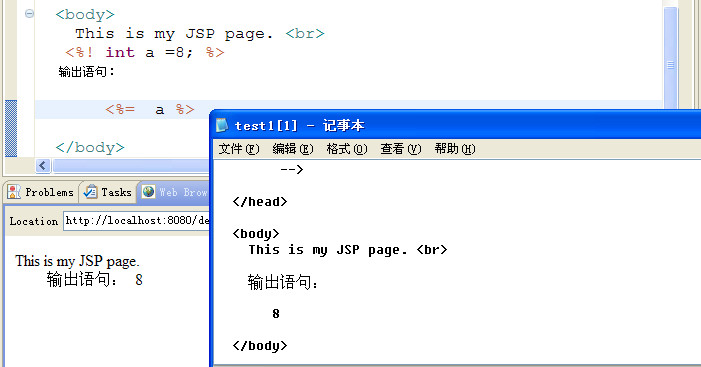
Task: Click the number 8 line in Notepad
Action: tap(276, 314)
